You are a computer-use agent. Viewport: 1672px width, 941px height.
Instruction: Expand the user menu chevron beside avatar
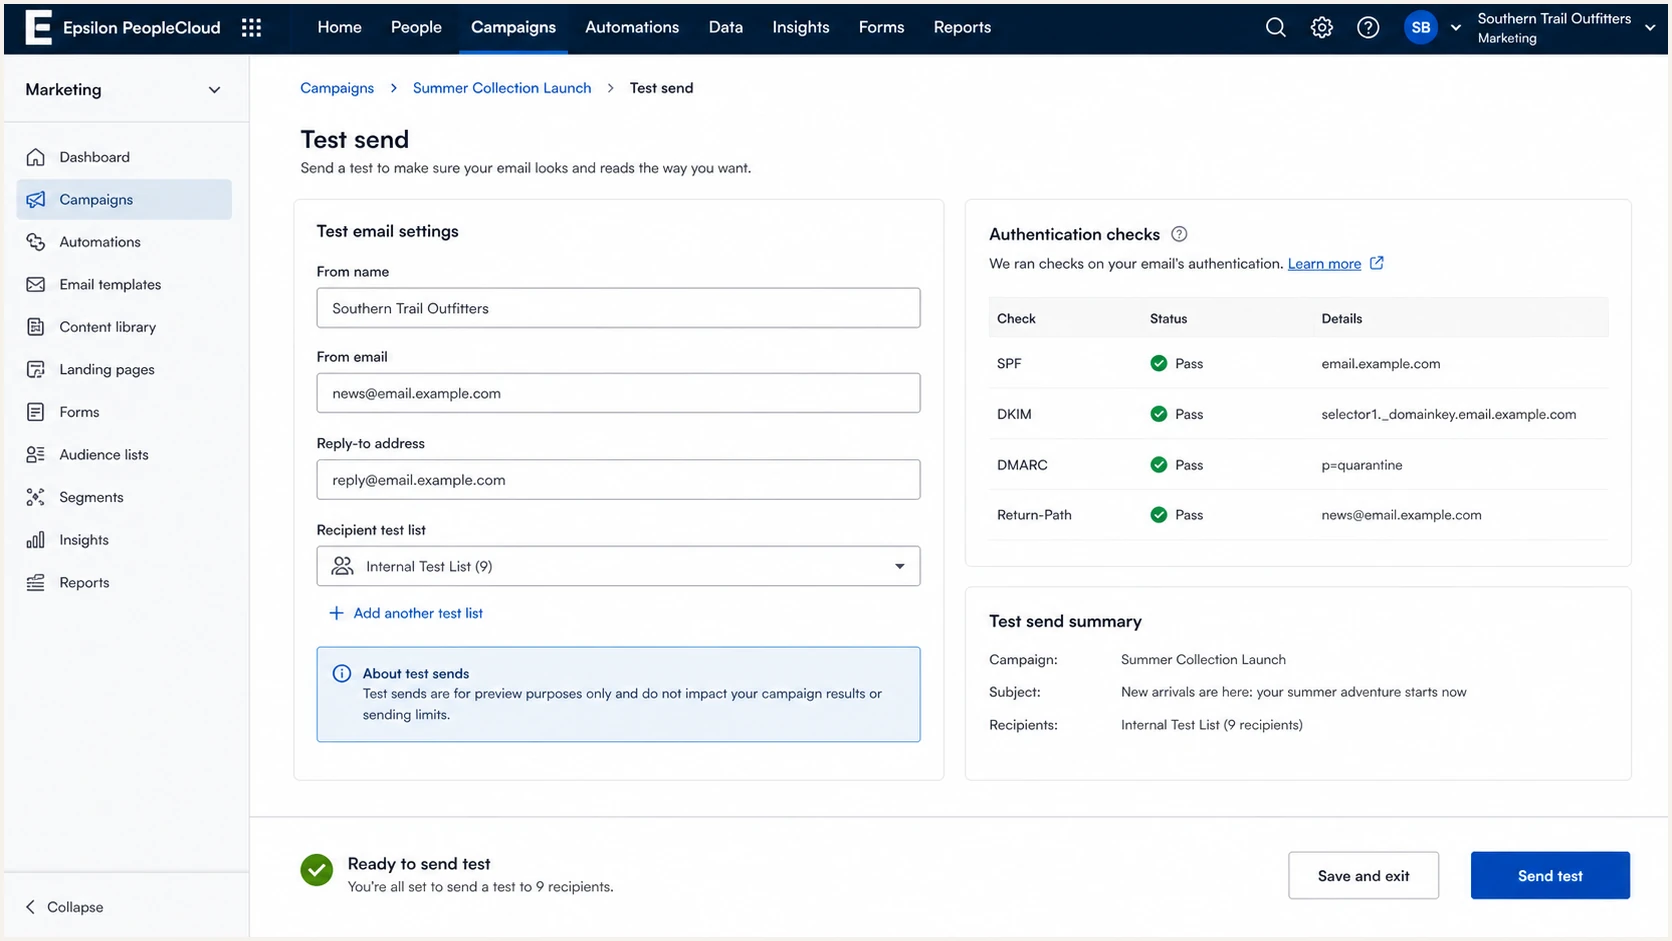[1455, 28]
